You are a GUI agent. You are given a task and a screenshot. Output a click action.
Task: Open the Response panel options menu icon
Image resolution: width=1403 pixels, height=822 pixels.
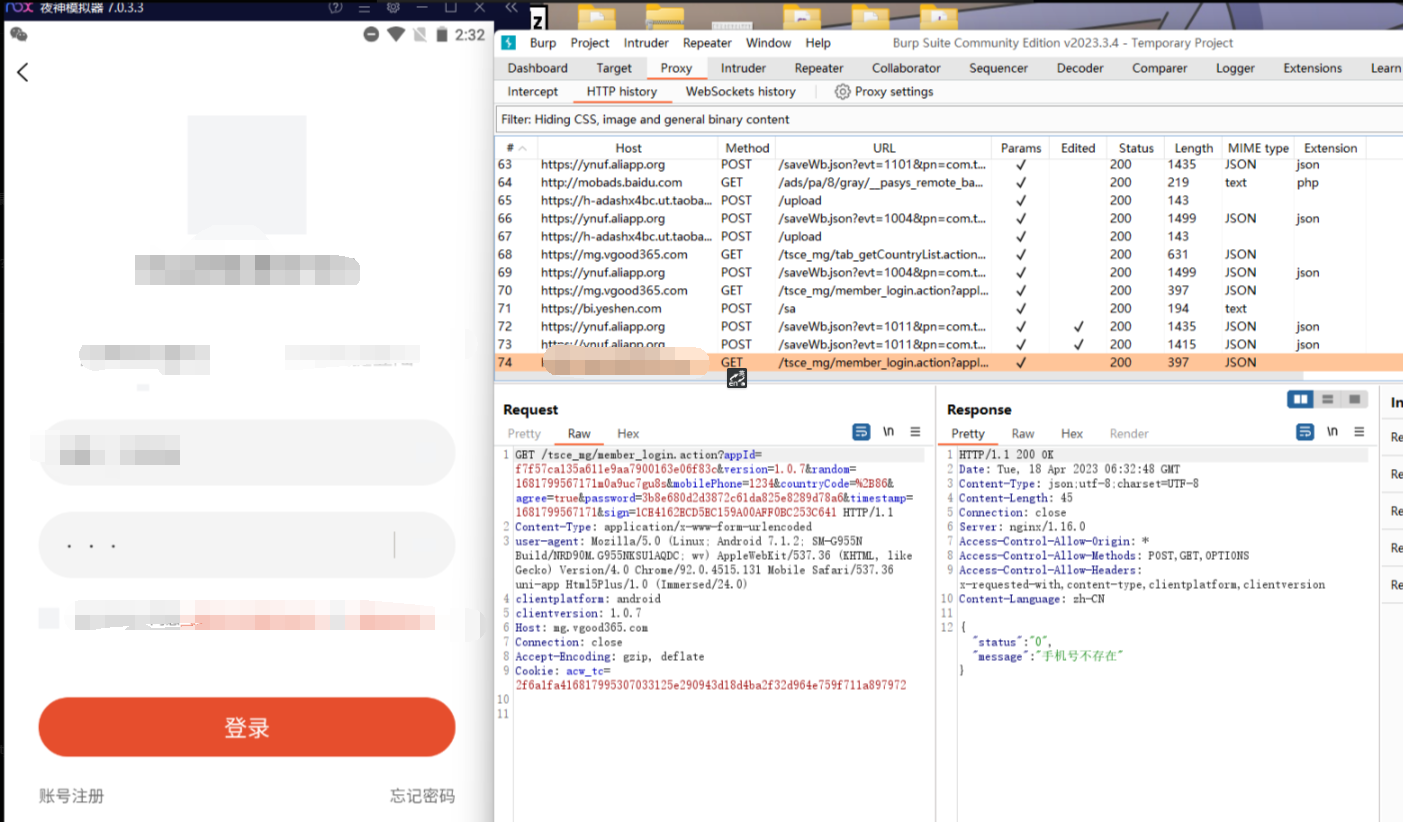click(x=1359, y=432)
